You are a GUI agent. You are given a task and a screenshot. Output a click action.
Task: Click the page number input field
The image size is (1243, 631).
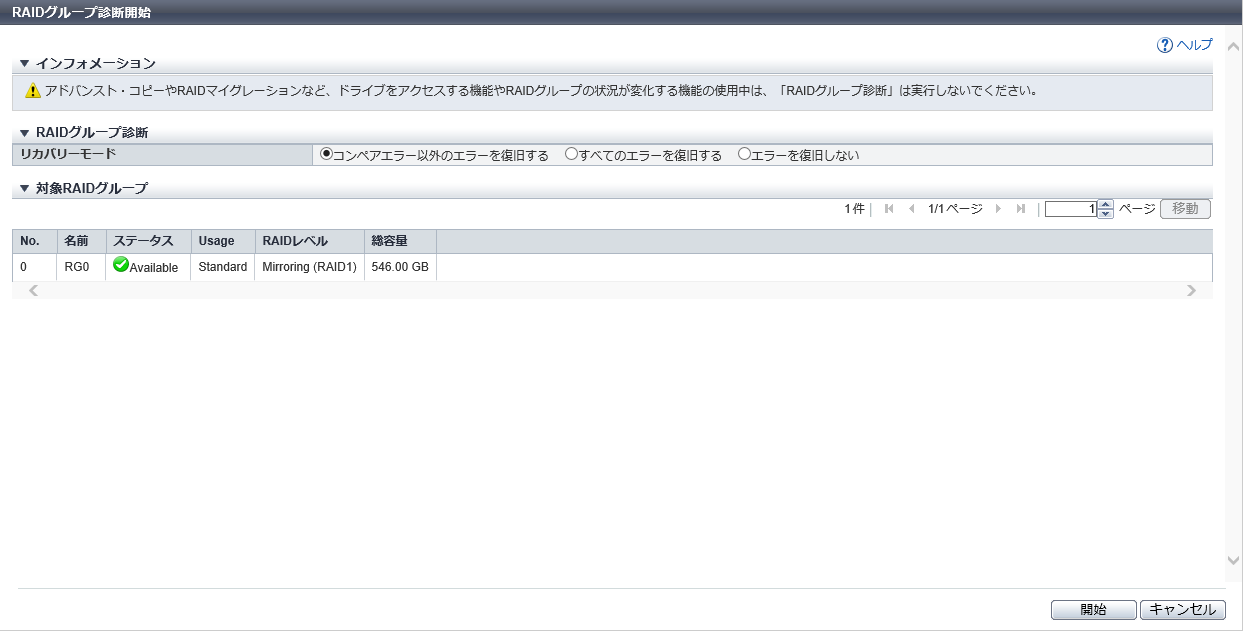[1070, 209]
